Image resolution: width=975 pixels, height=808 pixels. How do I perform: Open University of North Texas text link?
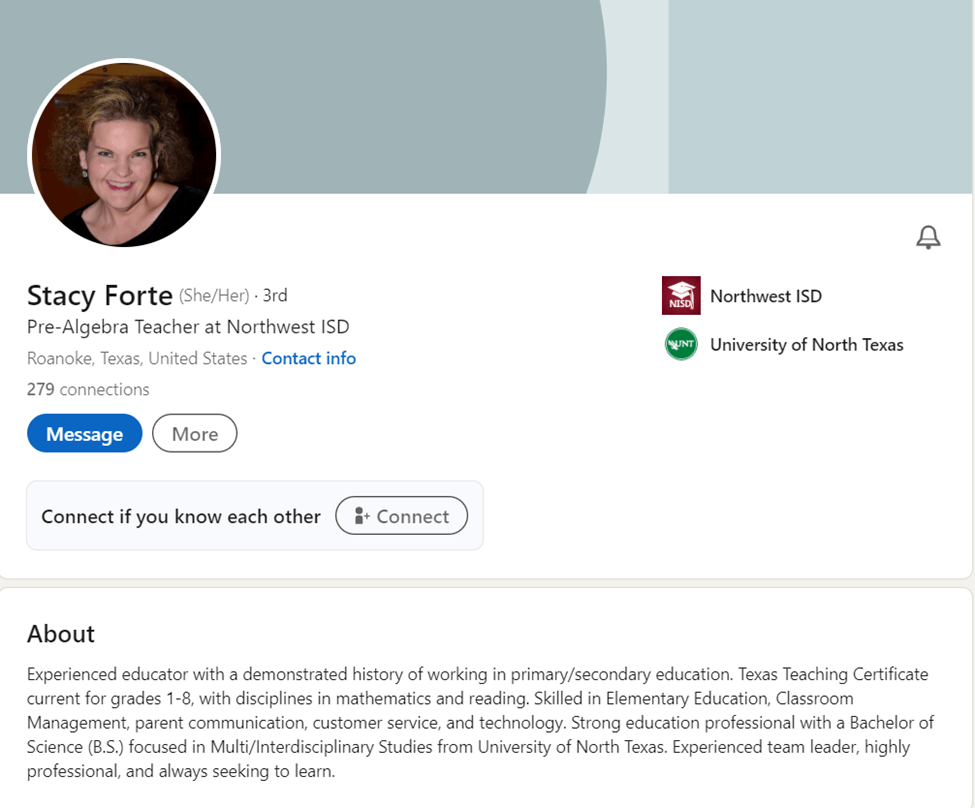806,345
